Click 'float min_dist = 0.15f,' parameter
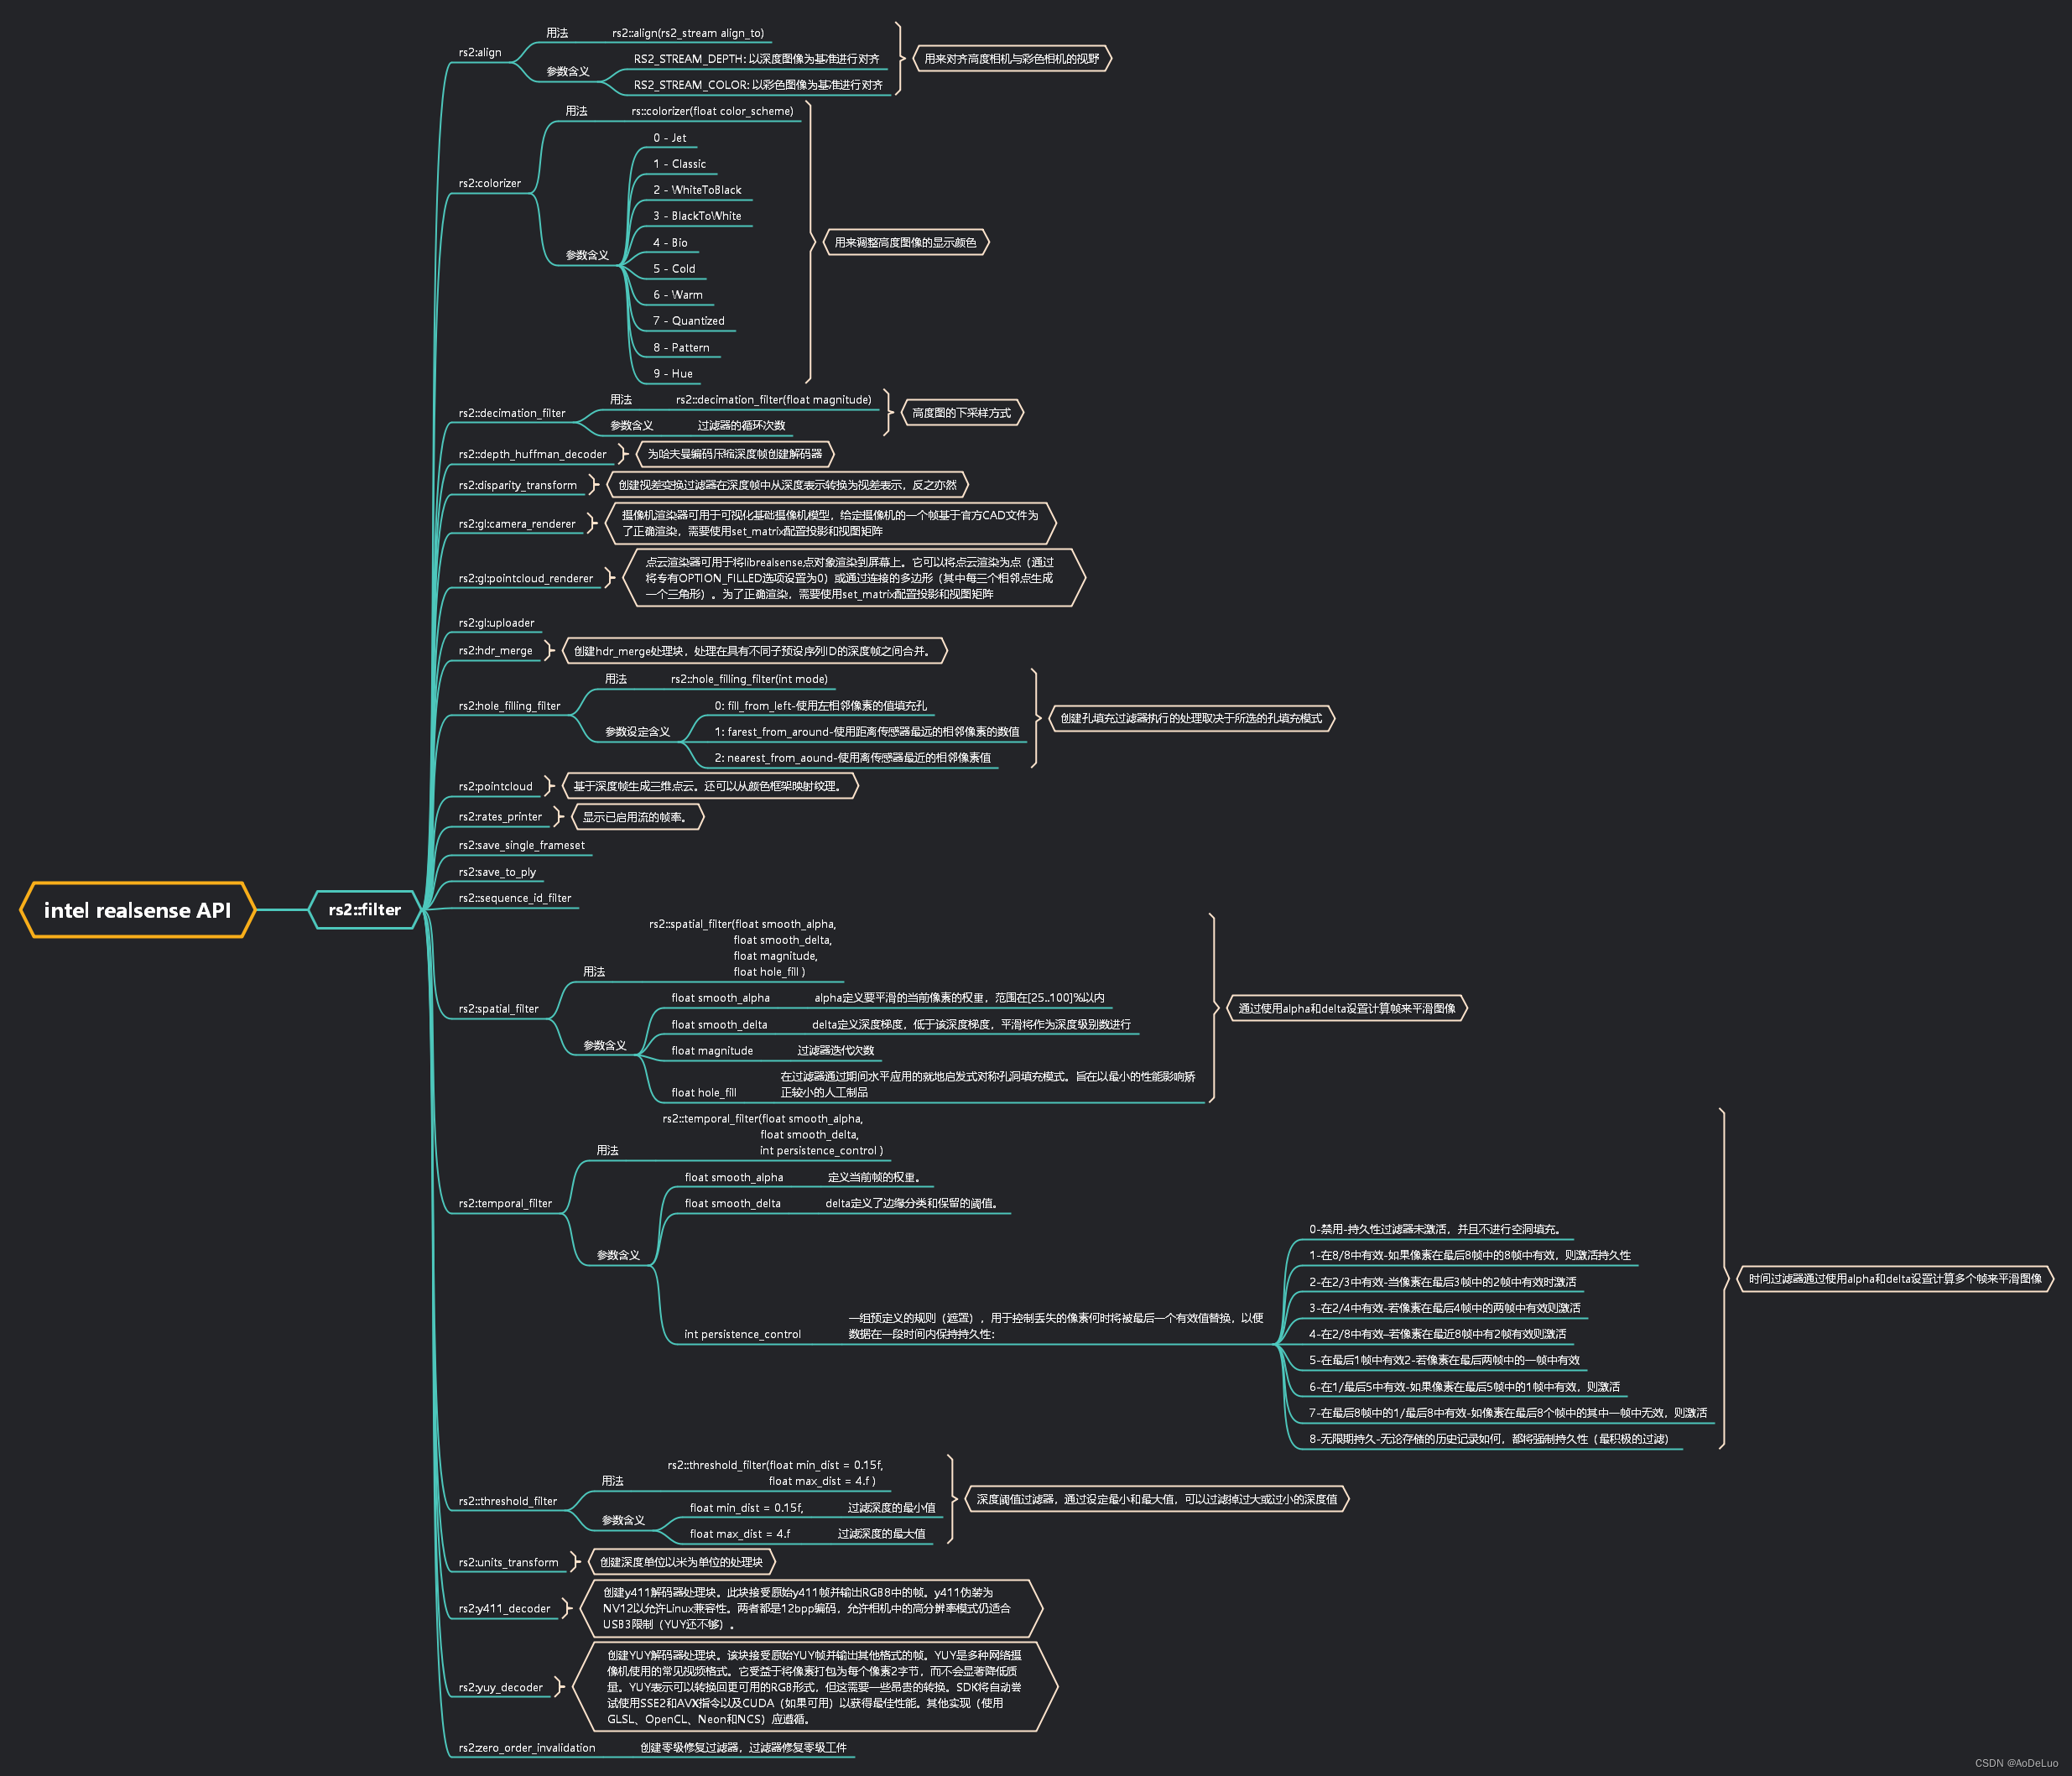The width and height of the screenshot is (2072, 1776). click(x=746, y=1508)
